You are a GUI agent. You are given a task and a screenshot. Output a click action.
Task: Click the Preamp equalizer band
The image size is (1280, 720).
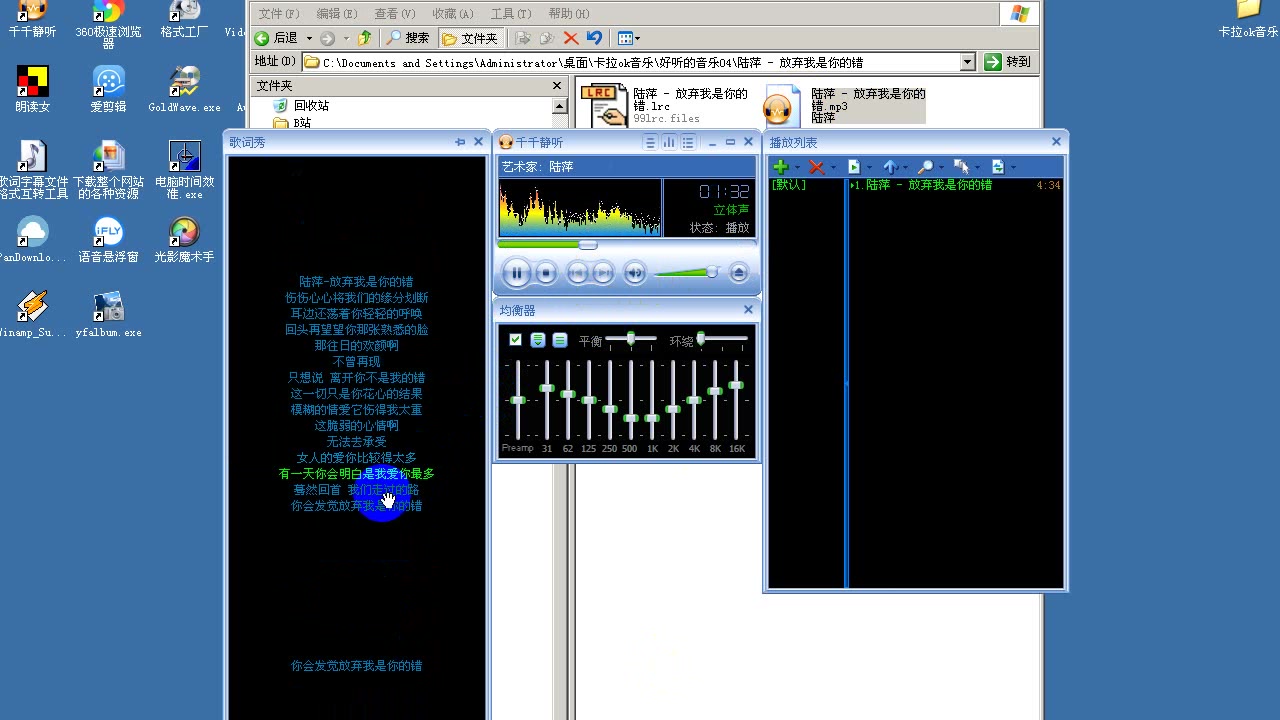pos(517,400)
